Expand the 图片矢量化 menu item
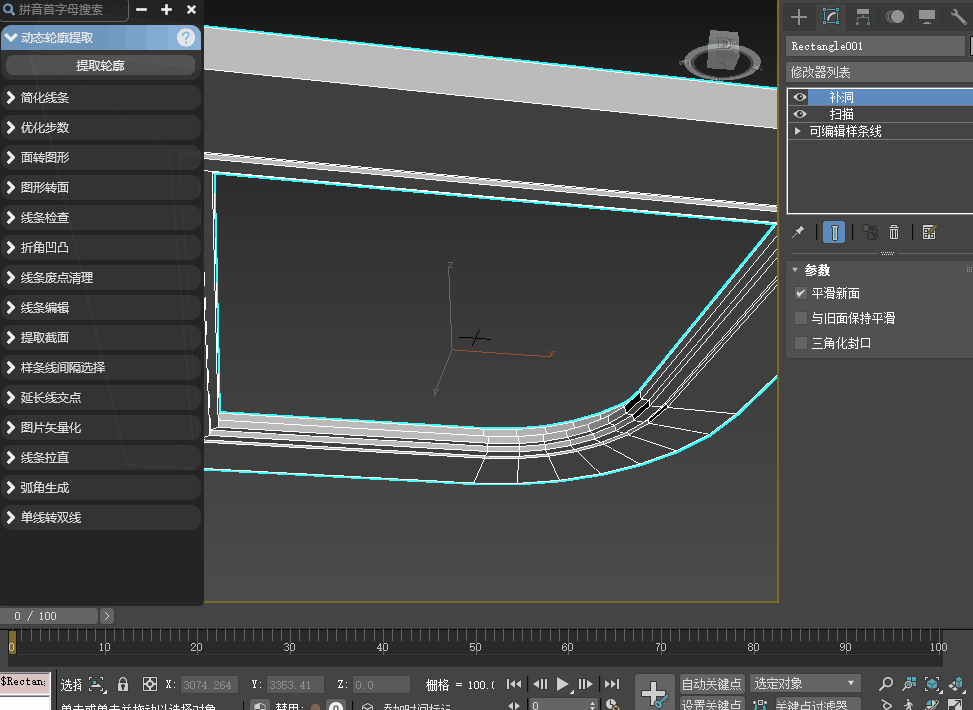 click(101, 427)
